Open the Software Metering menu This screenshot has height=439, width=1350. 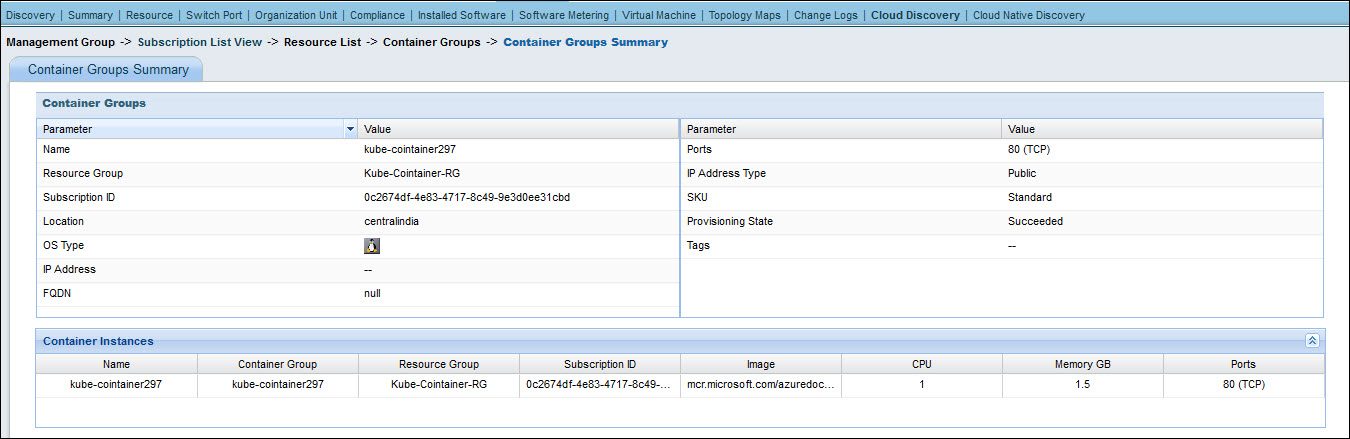tap(564, 15)
